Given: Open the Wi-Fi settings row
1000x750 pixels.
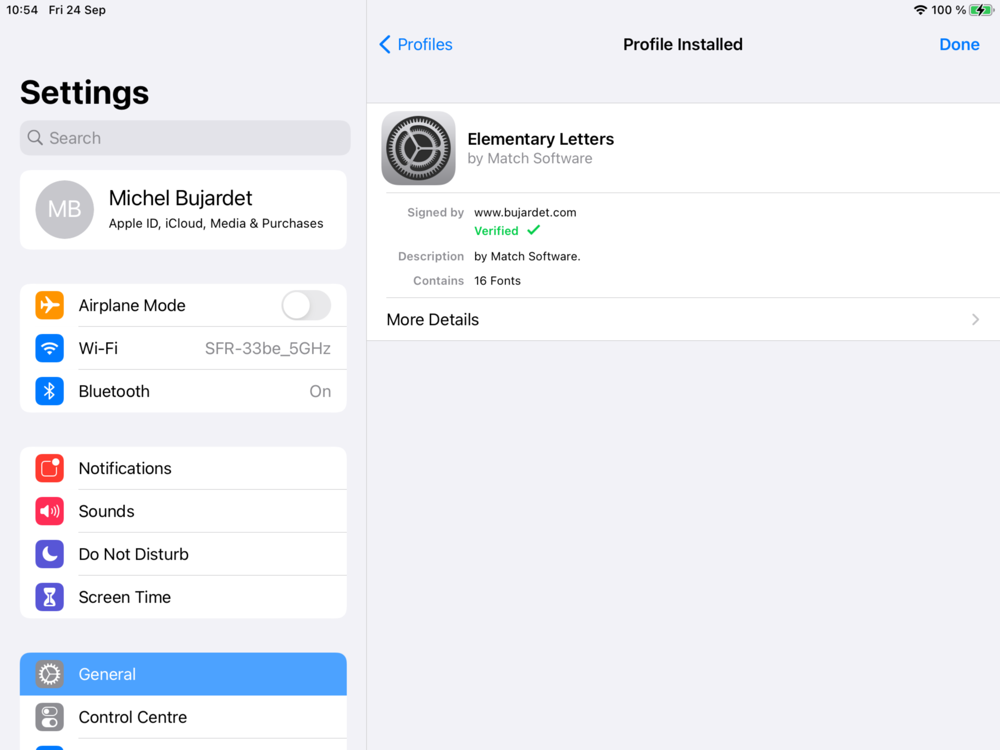Looking at the screenshot, I should click(x=184, y=348).
